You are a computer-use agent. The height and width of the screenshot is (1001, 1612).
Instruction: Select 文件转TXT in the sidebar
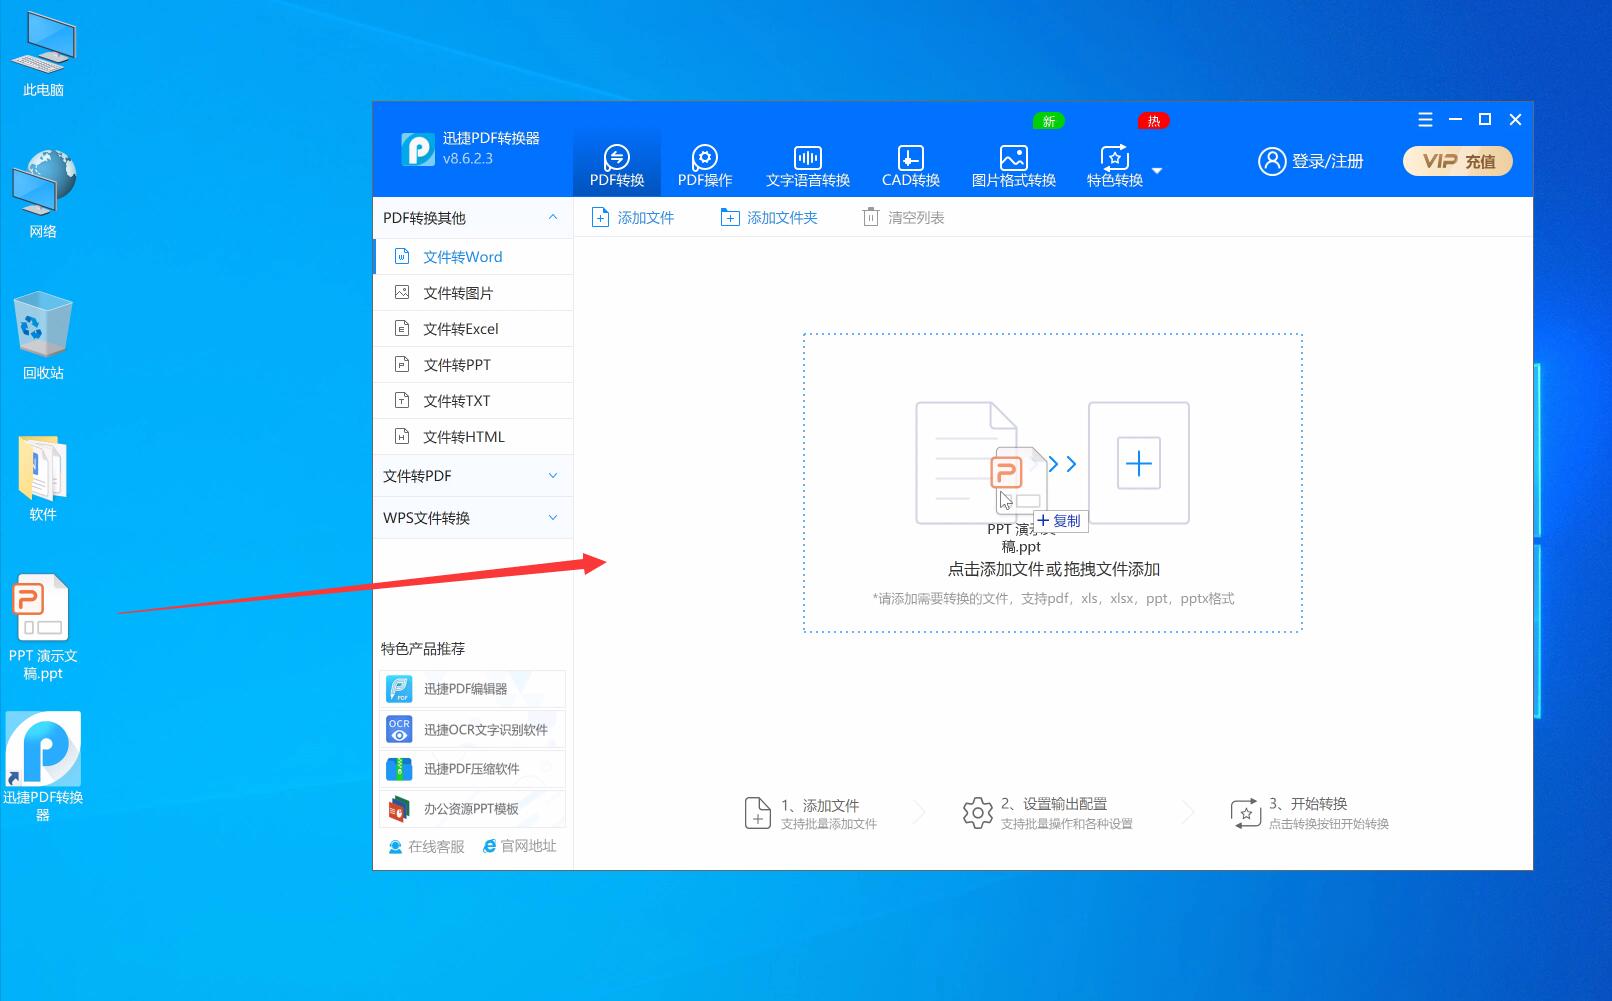(x=473, y=401)
